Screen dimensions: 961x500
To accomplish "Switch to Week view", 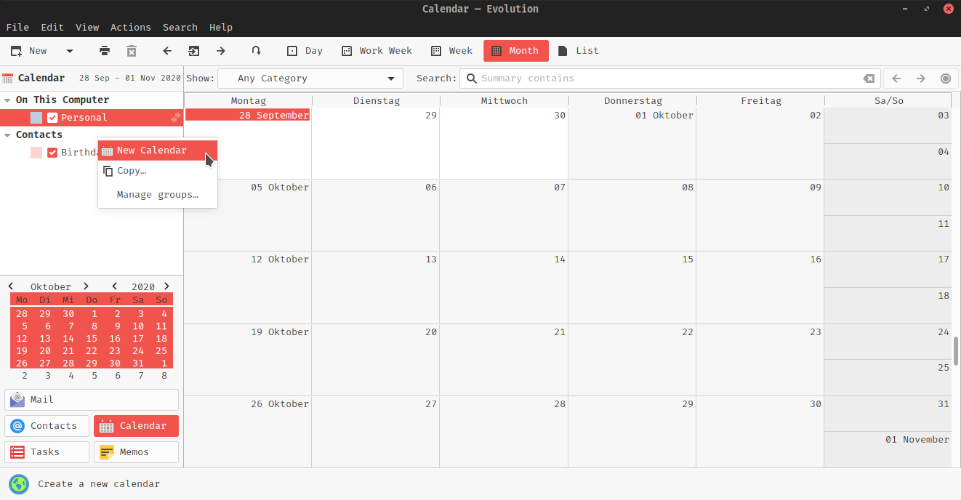I will click(x=452, y=51).
